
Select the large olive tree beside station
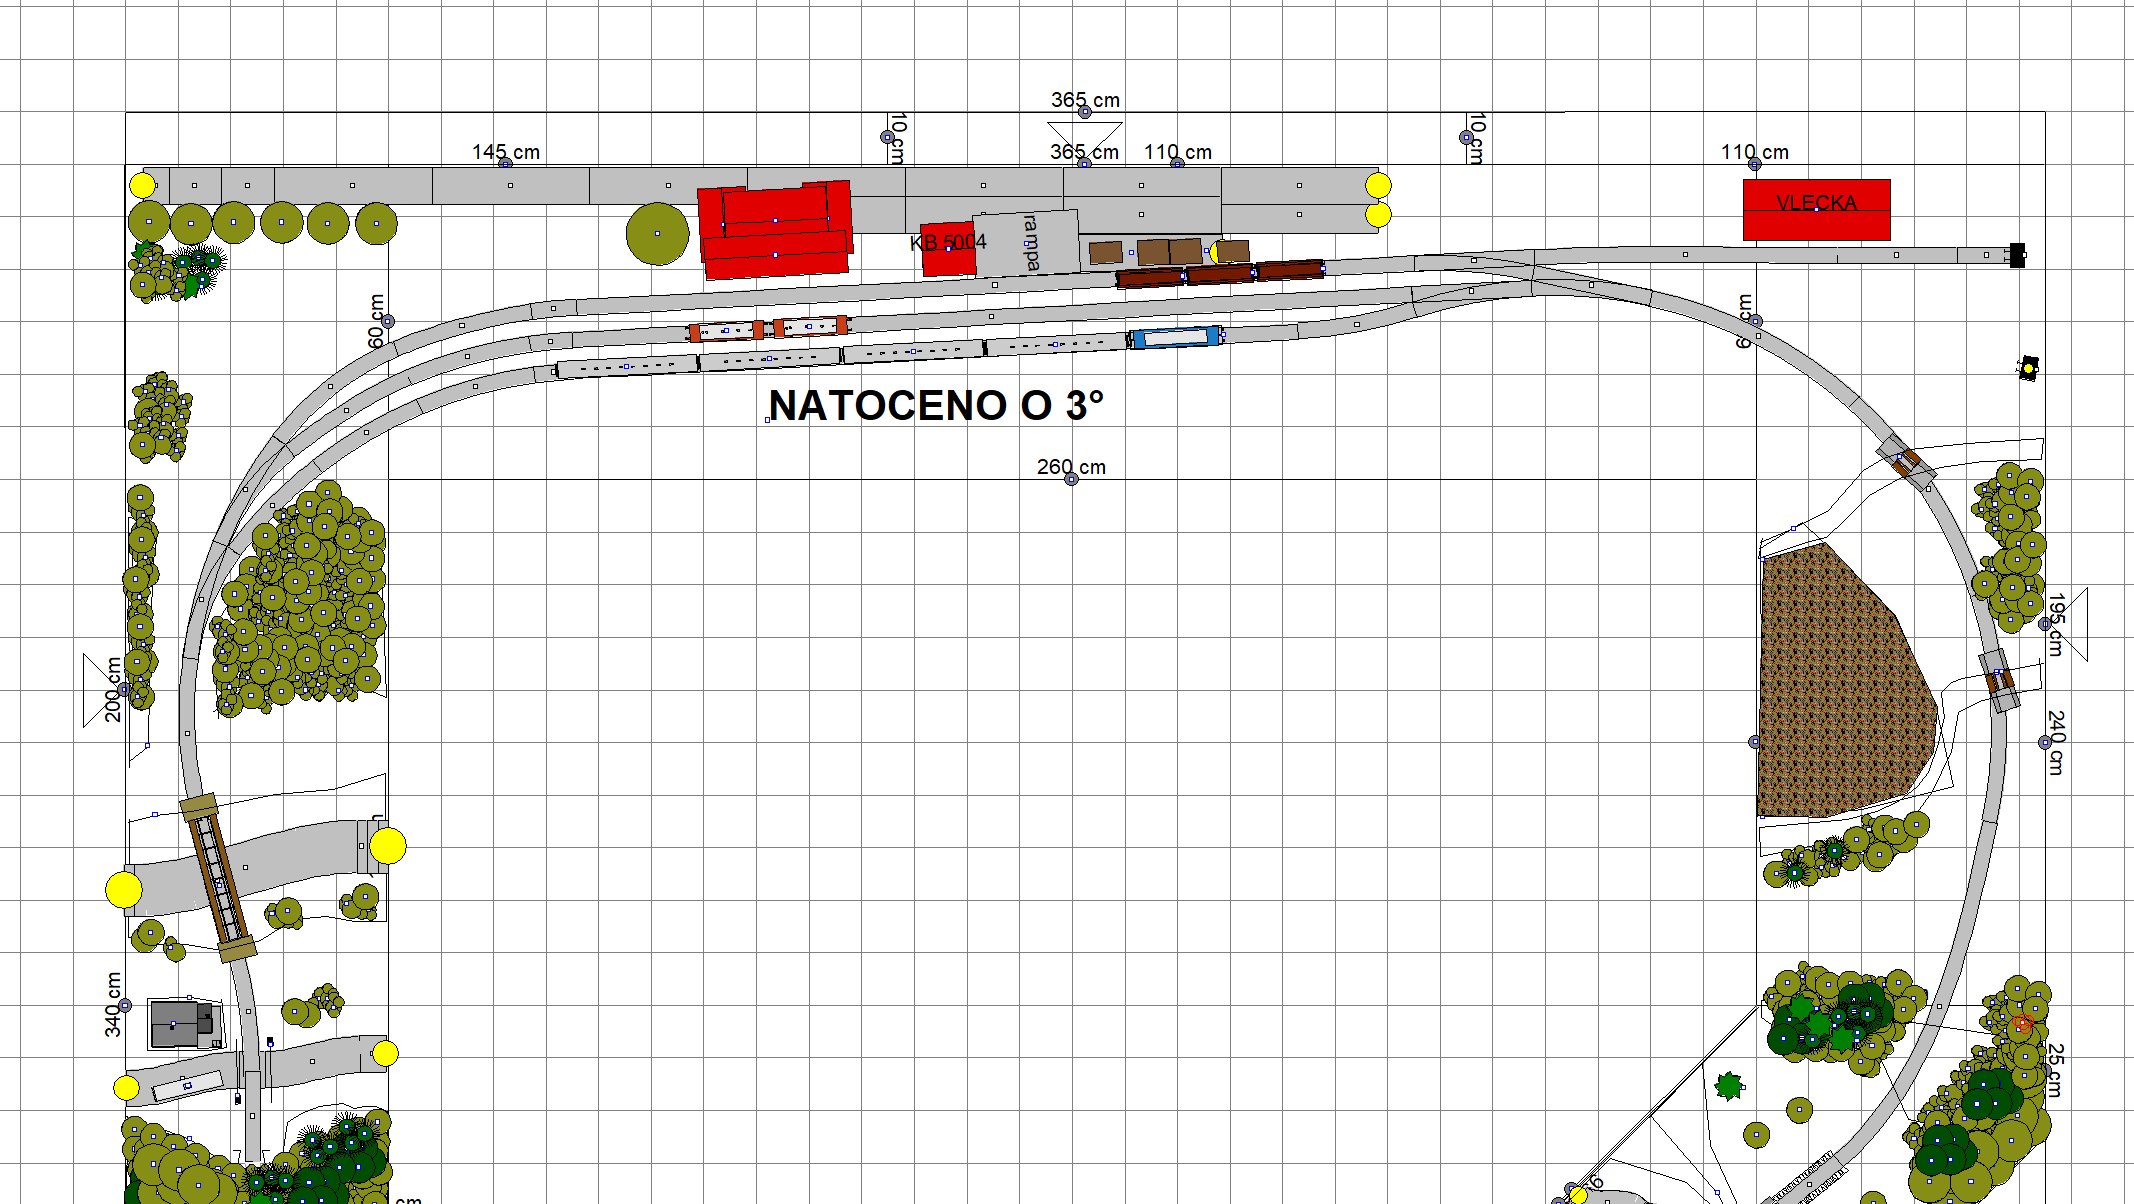[x=657, y=234]
